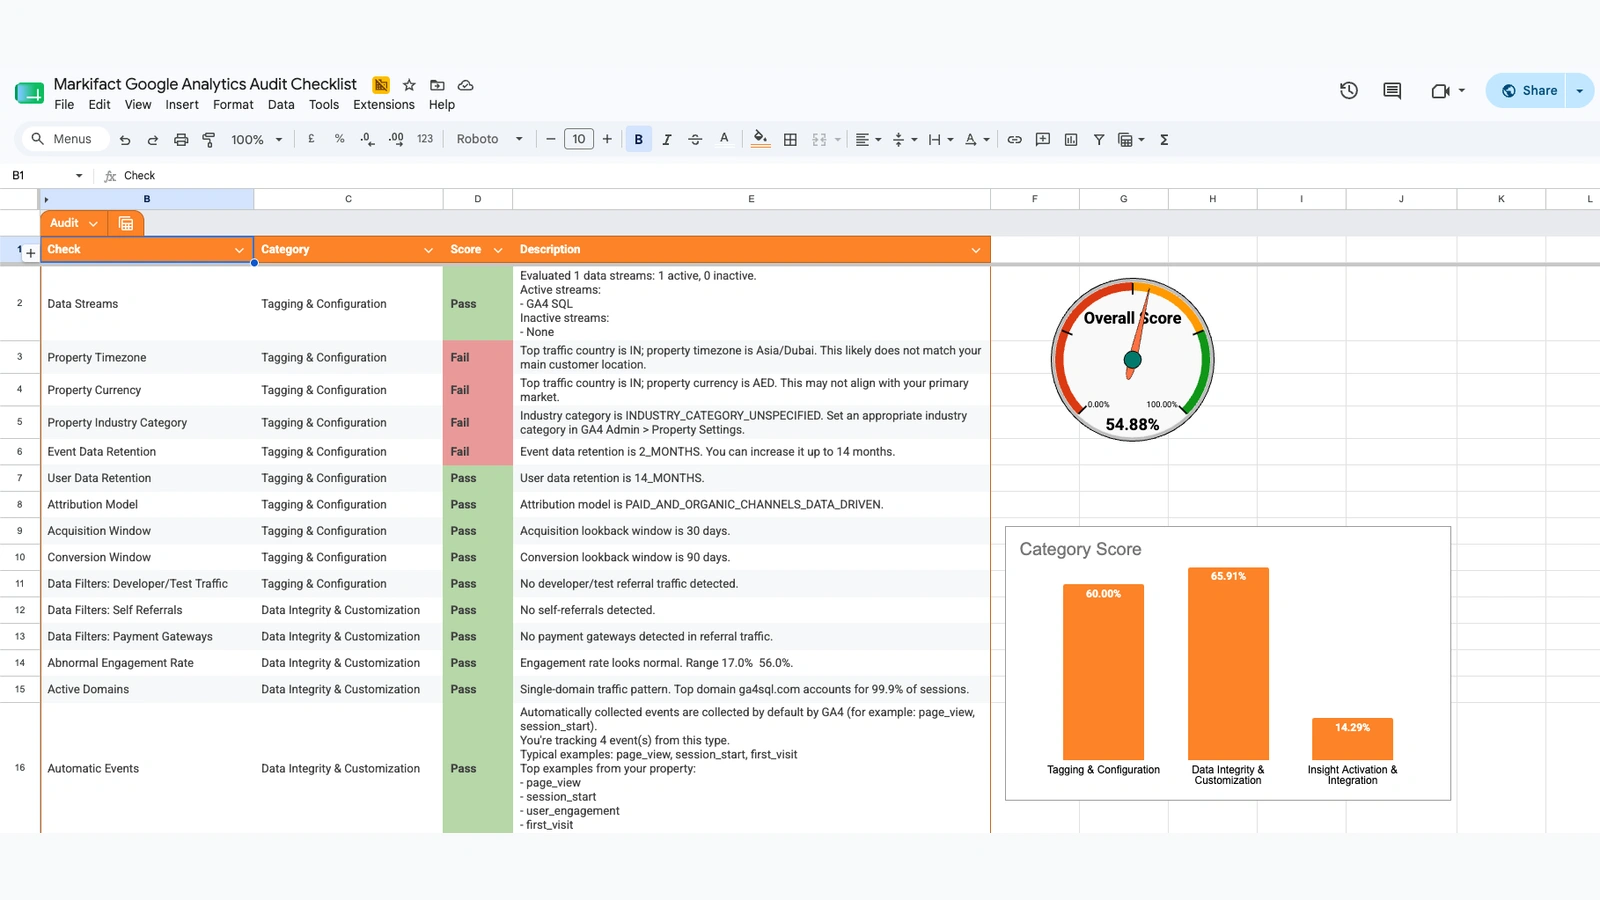1600x900 pixels.
Task: Select the Property Timezone cell
Action: (x=147, y=358)
